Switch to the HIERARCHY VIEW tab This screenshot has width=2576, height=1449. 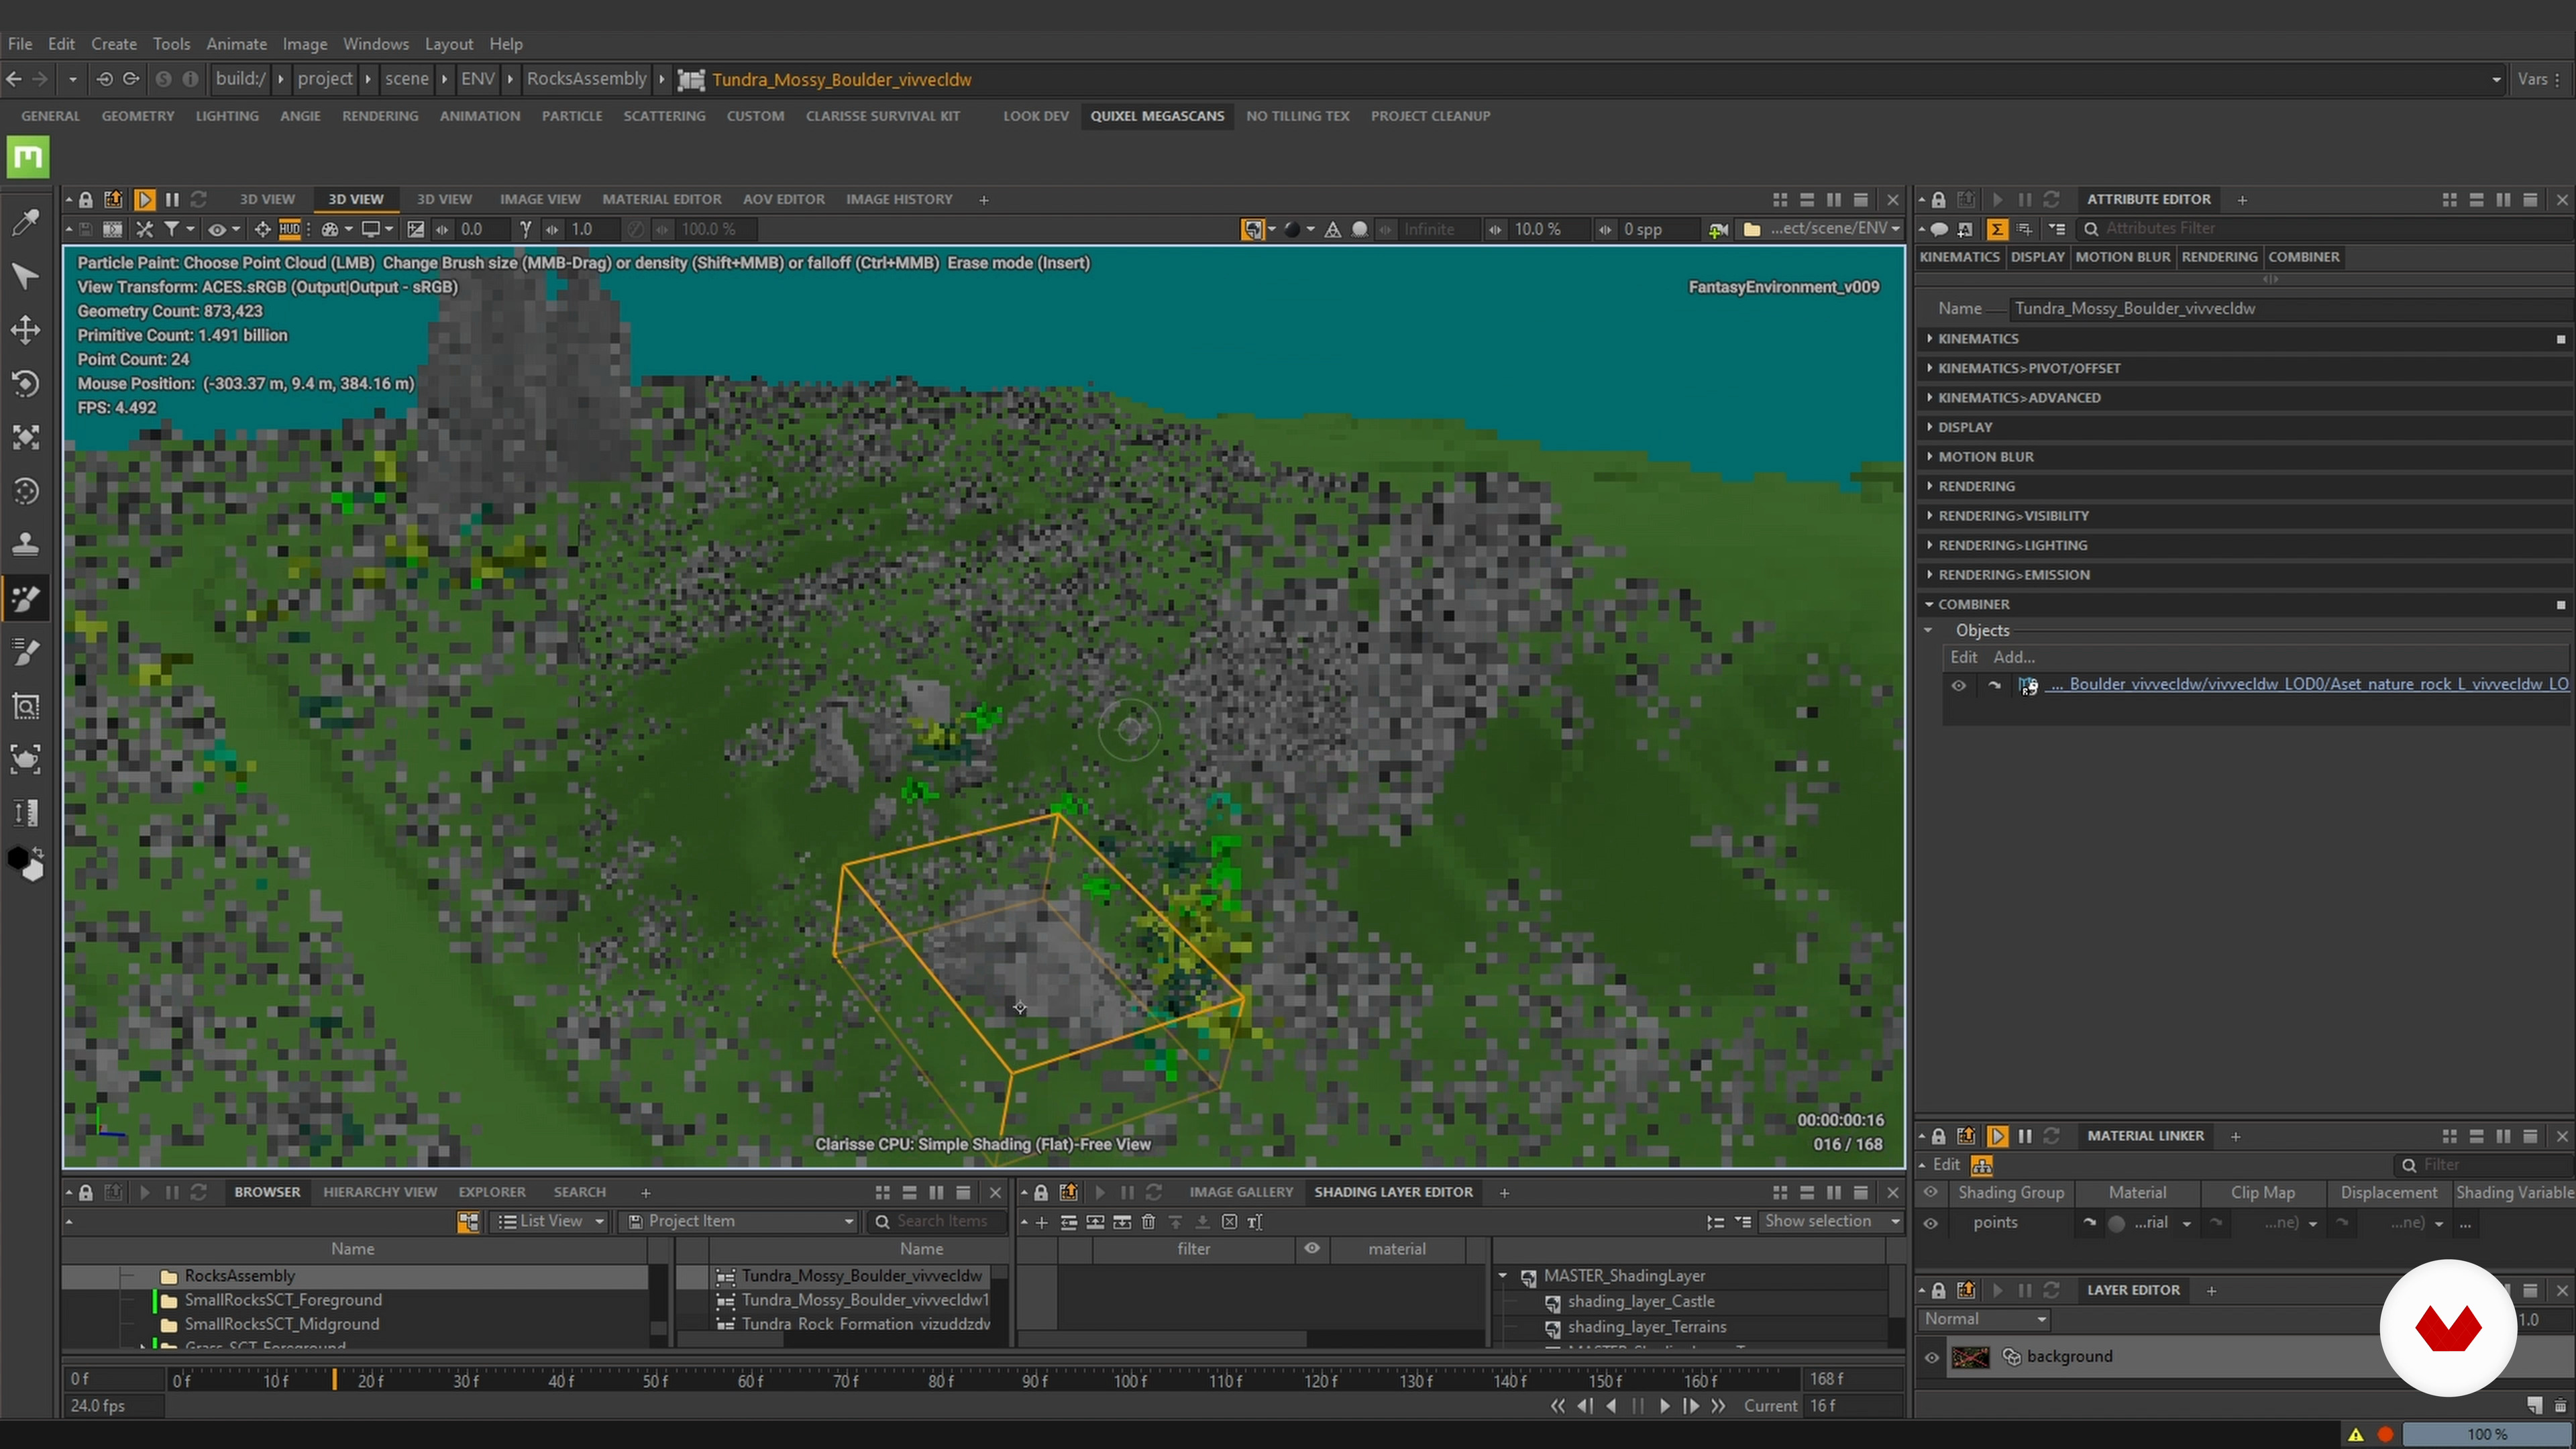click(x=380, y=1193)
